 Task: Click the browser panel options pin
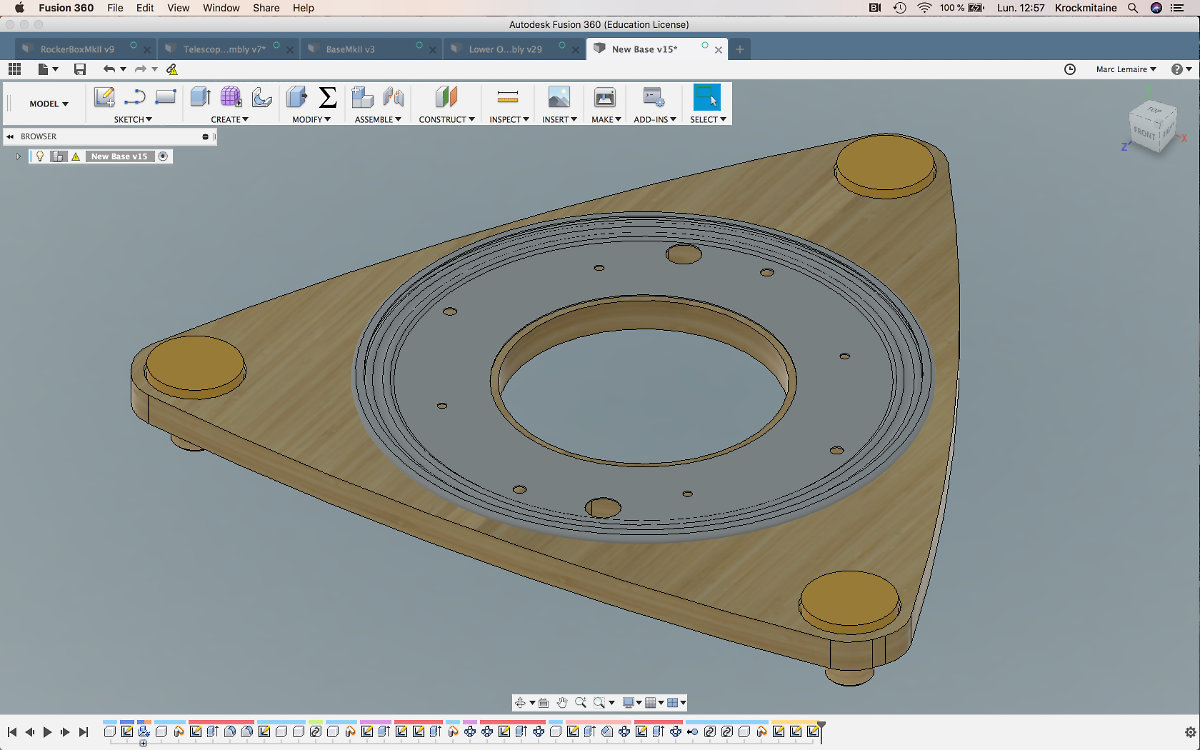[205, 136]
